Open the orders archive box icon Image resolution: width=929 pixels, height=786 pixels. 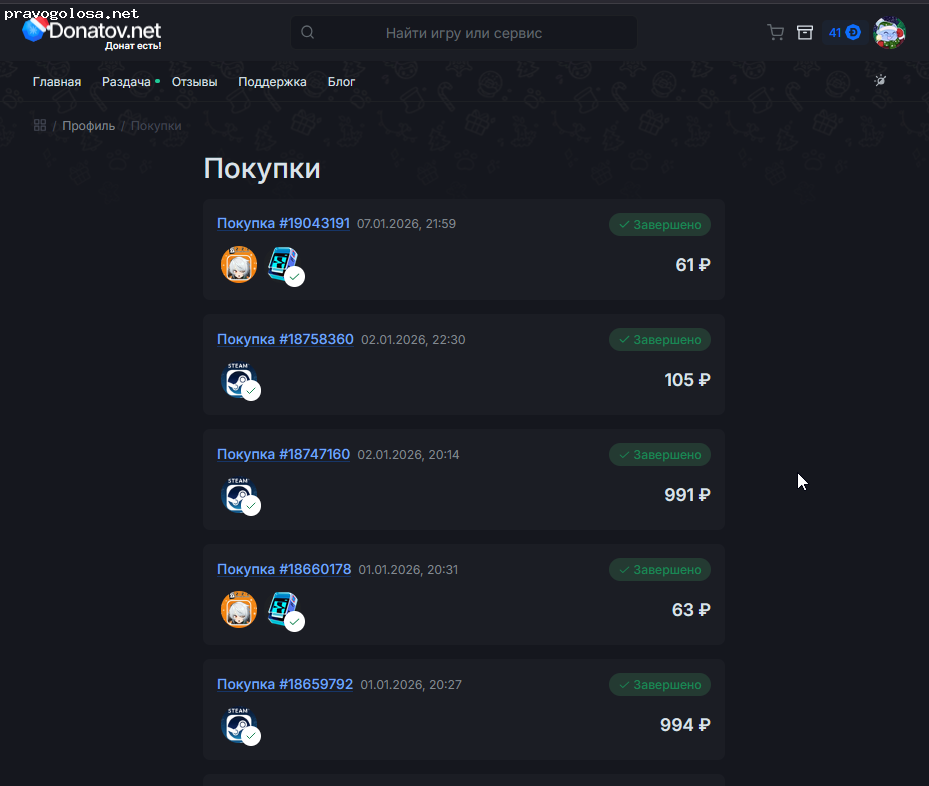[805, 32]
